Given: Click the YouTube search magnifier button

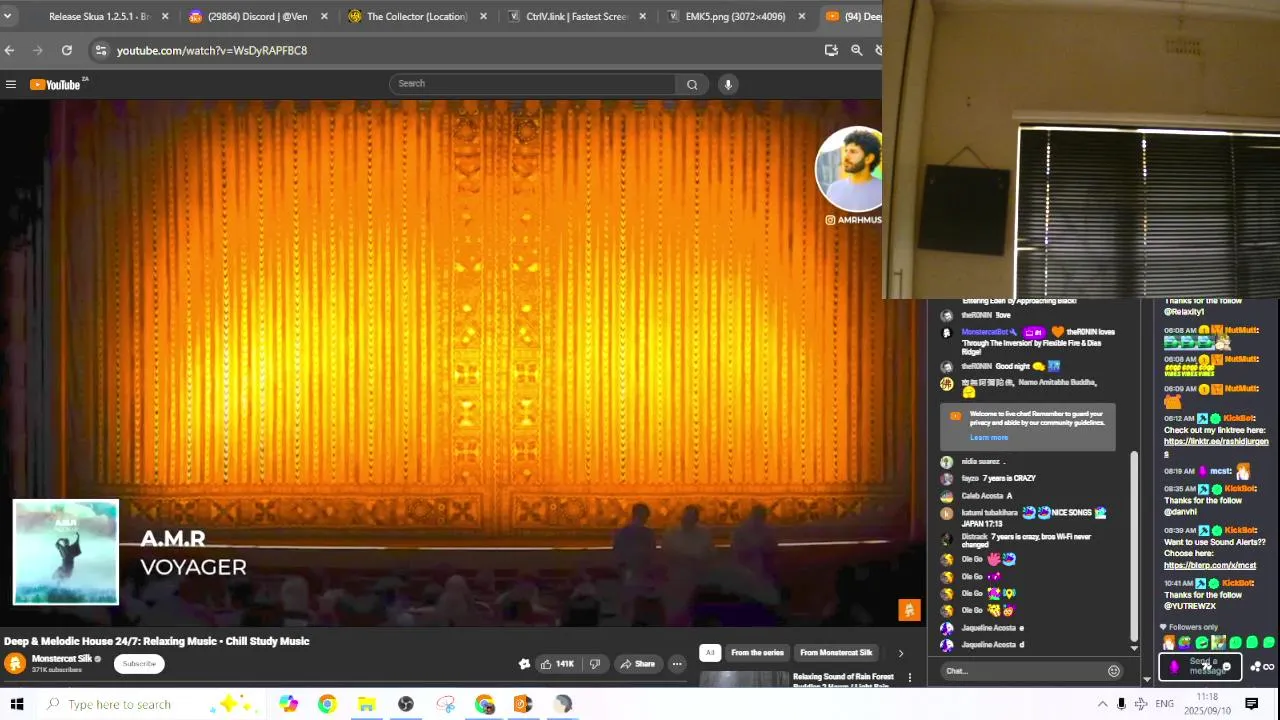Looking at the screenshot, I should (x=692, y=84).
